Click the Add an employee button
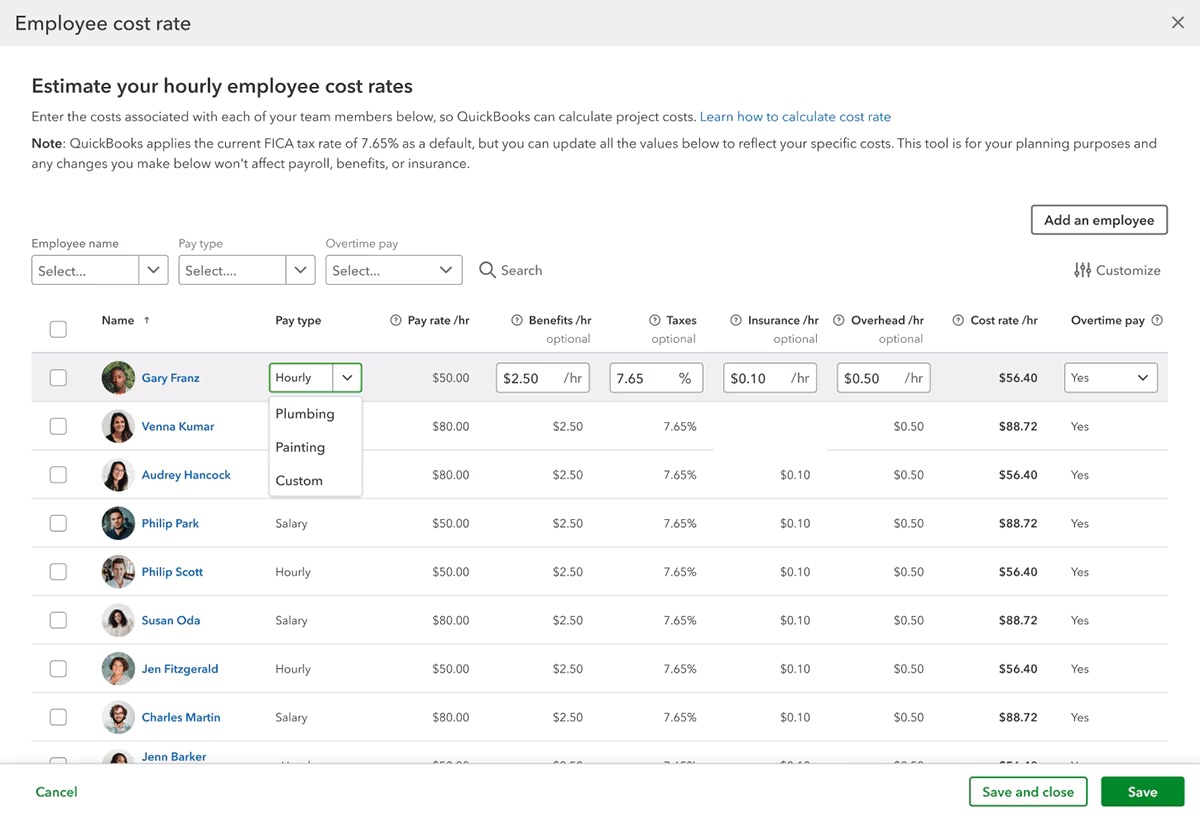This screenshot has width=1200, height=818. (x=1098, y=220)
